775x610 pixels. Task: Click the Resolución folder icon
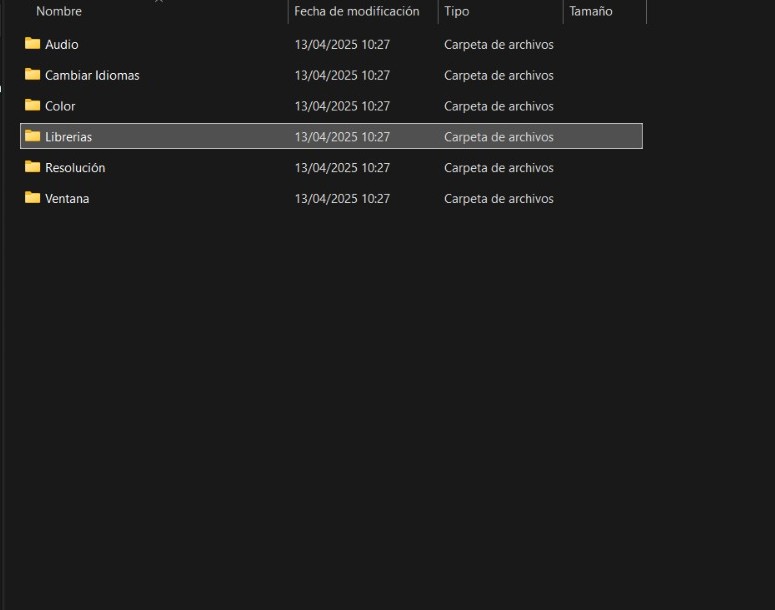[x=32, y=168]
